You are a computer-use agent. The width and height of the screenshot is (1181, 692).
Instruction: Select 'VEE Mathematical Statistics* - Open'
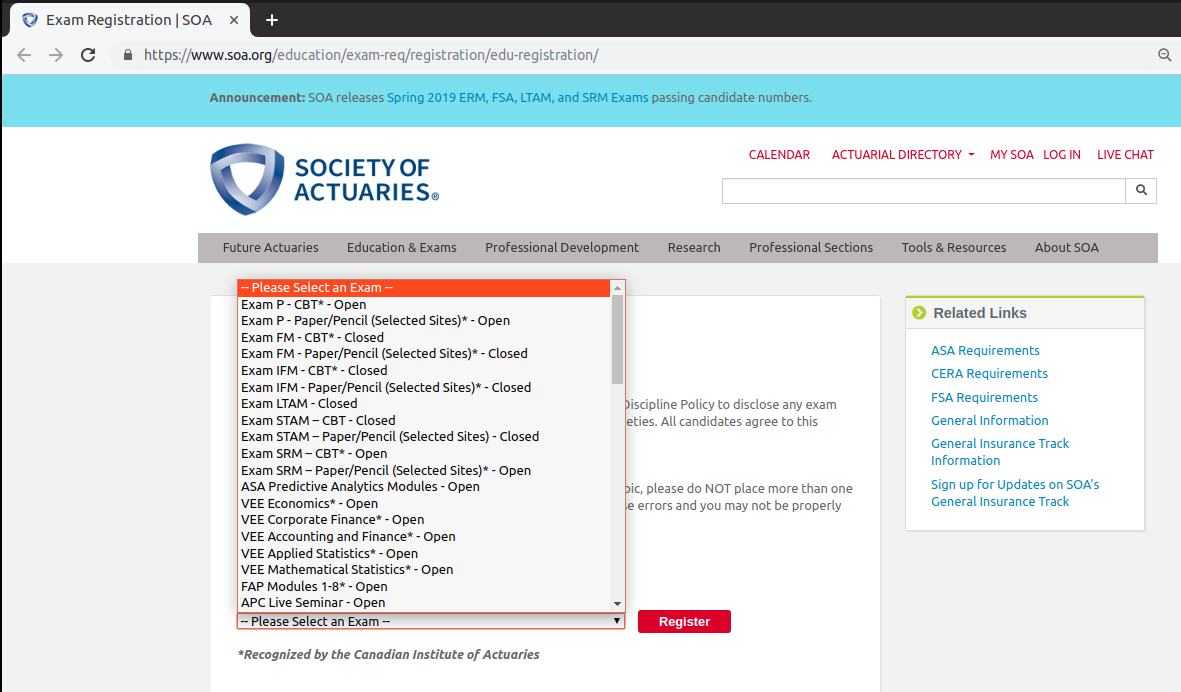(424, 569)
